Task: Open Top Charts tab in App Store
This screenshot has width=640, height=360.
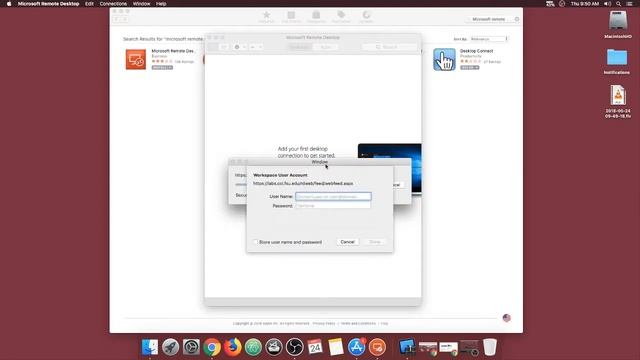Action: (291, 17)
